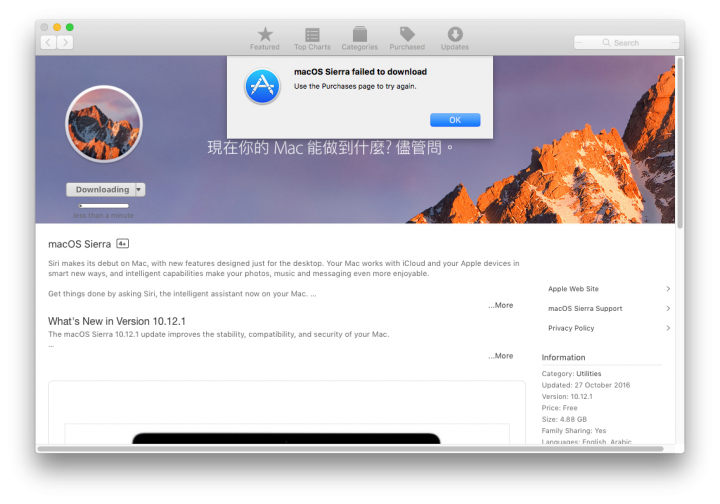This screenshot has height=504, width=720.
Task: Click the Downloading button
Action: tap(102, 190)
